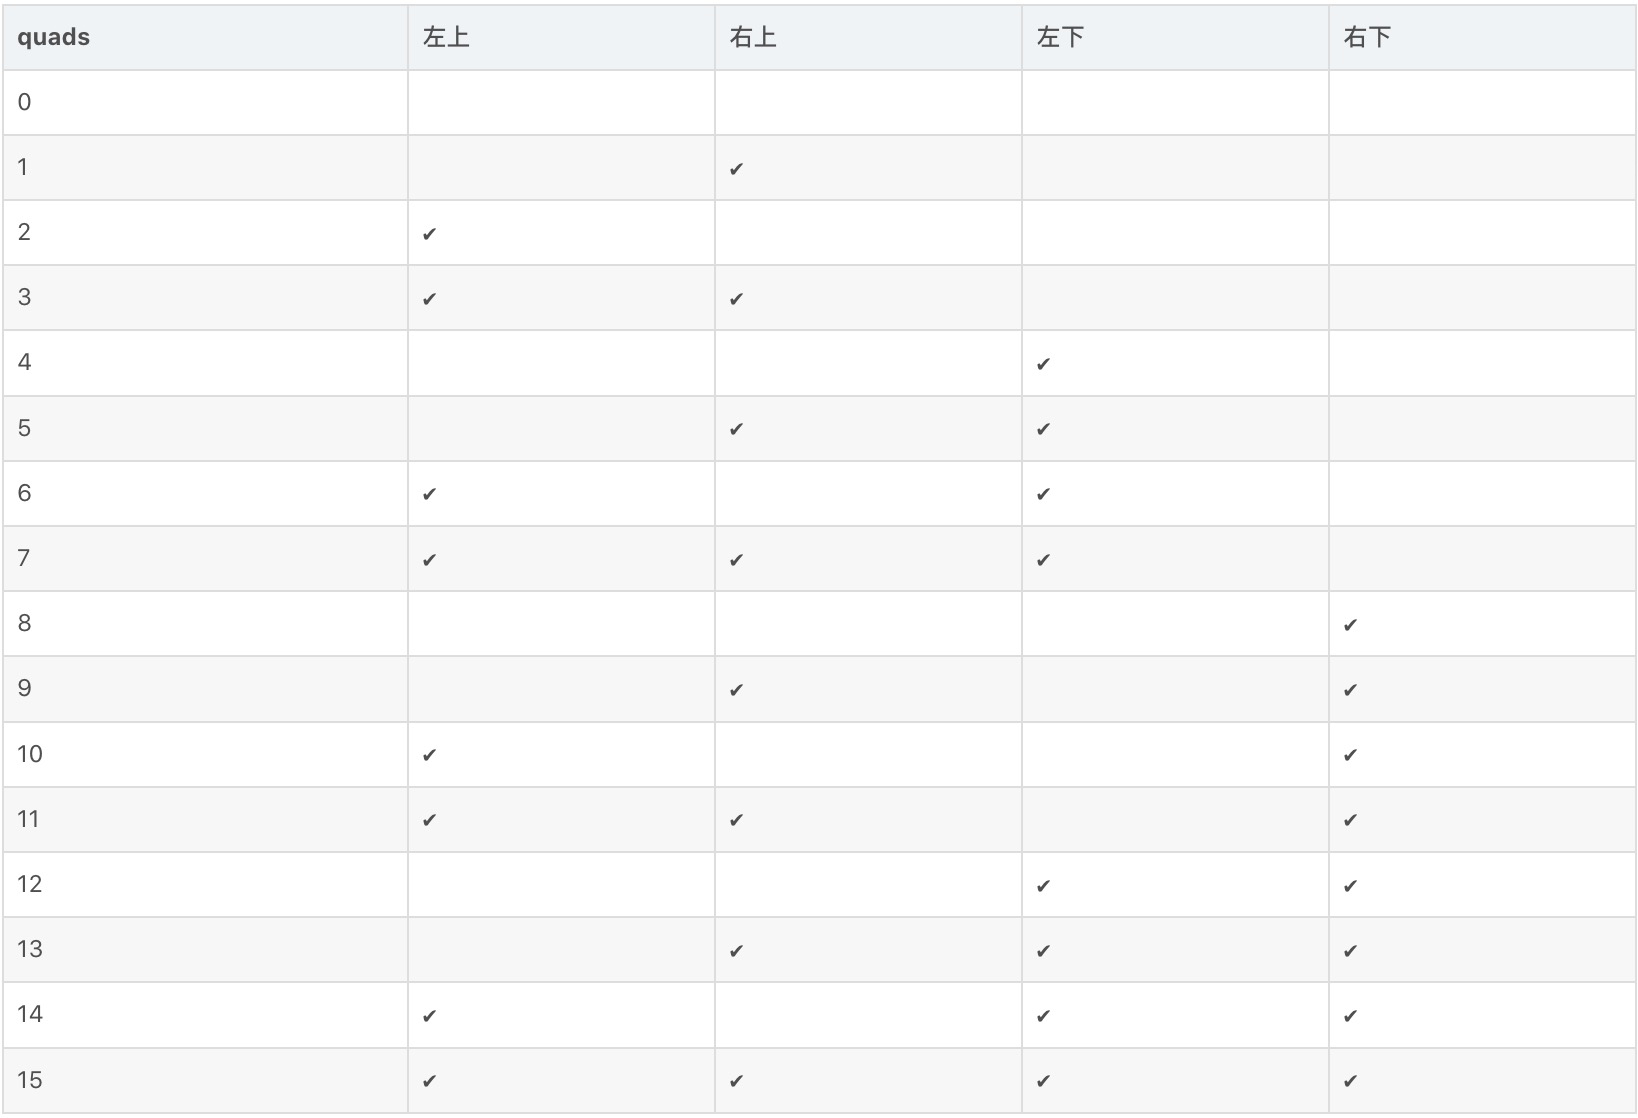Click the 右上 checkmark in row 9
This screenshot has width=1638, height=1118.
point(737,690)
